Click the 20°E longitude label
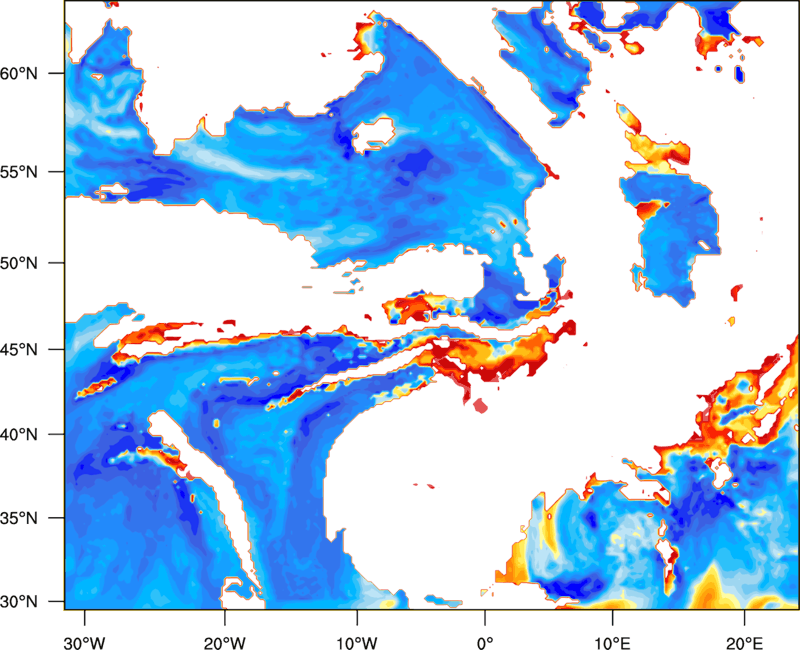Screen dimensions: 800x650 tap(744, 643)
